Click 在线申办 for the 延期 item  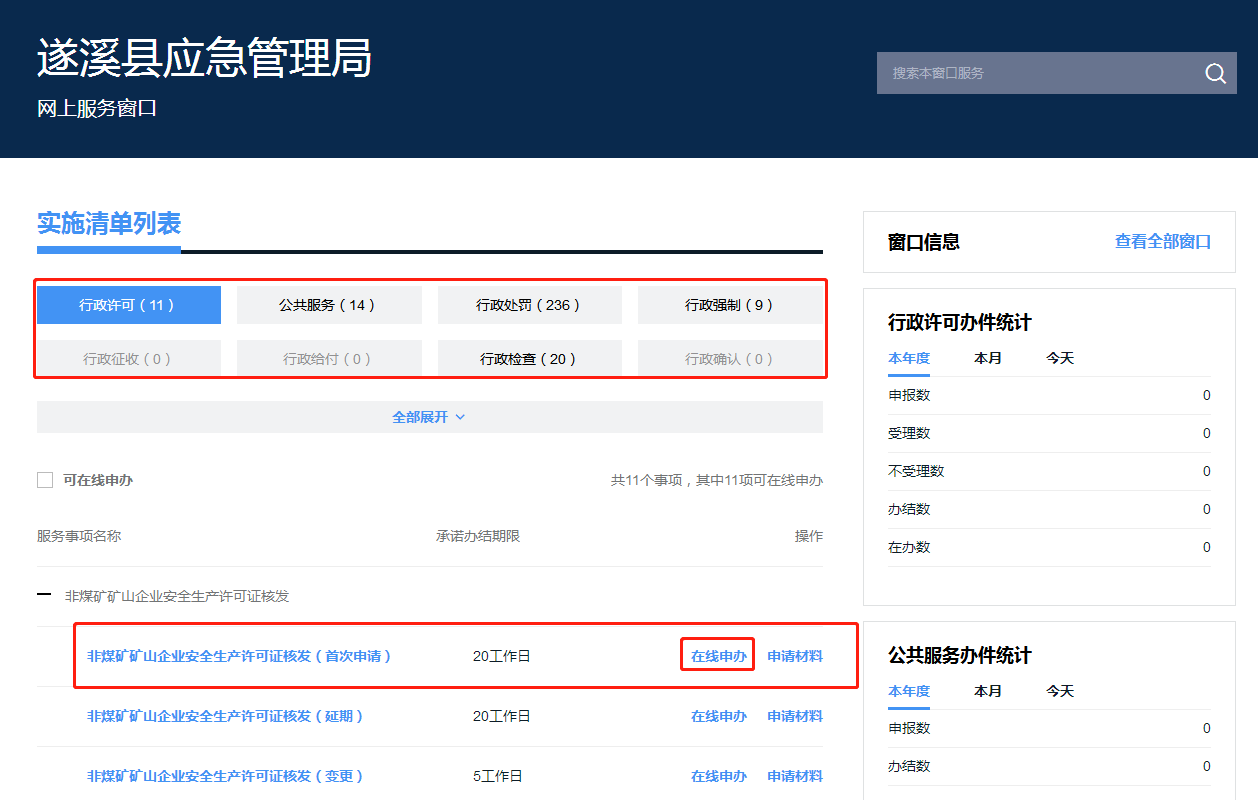pyautogui.click(x=718, y=717)
